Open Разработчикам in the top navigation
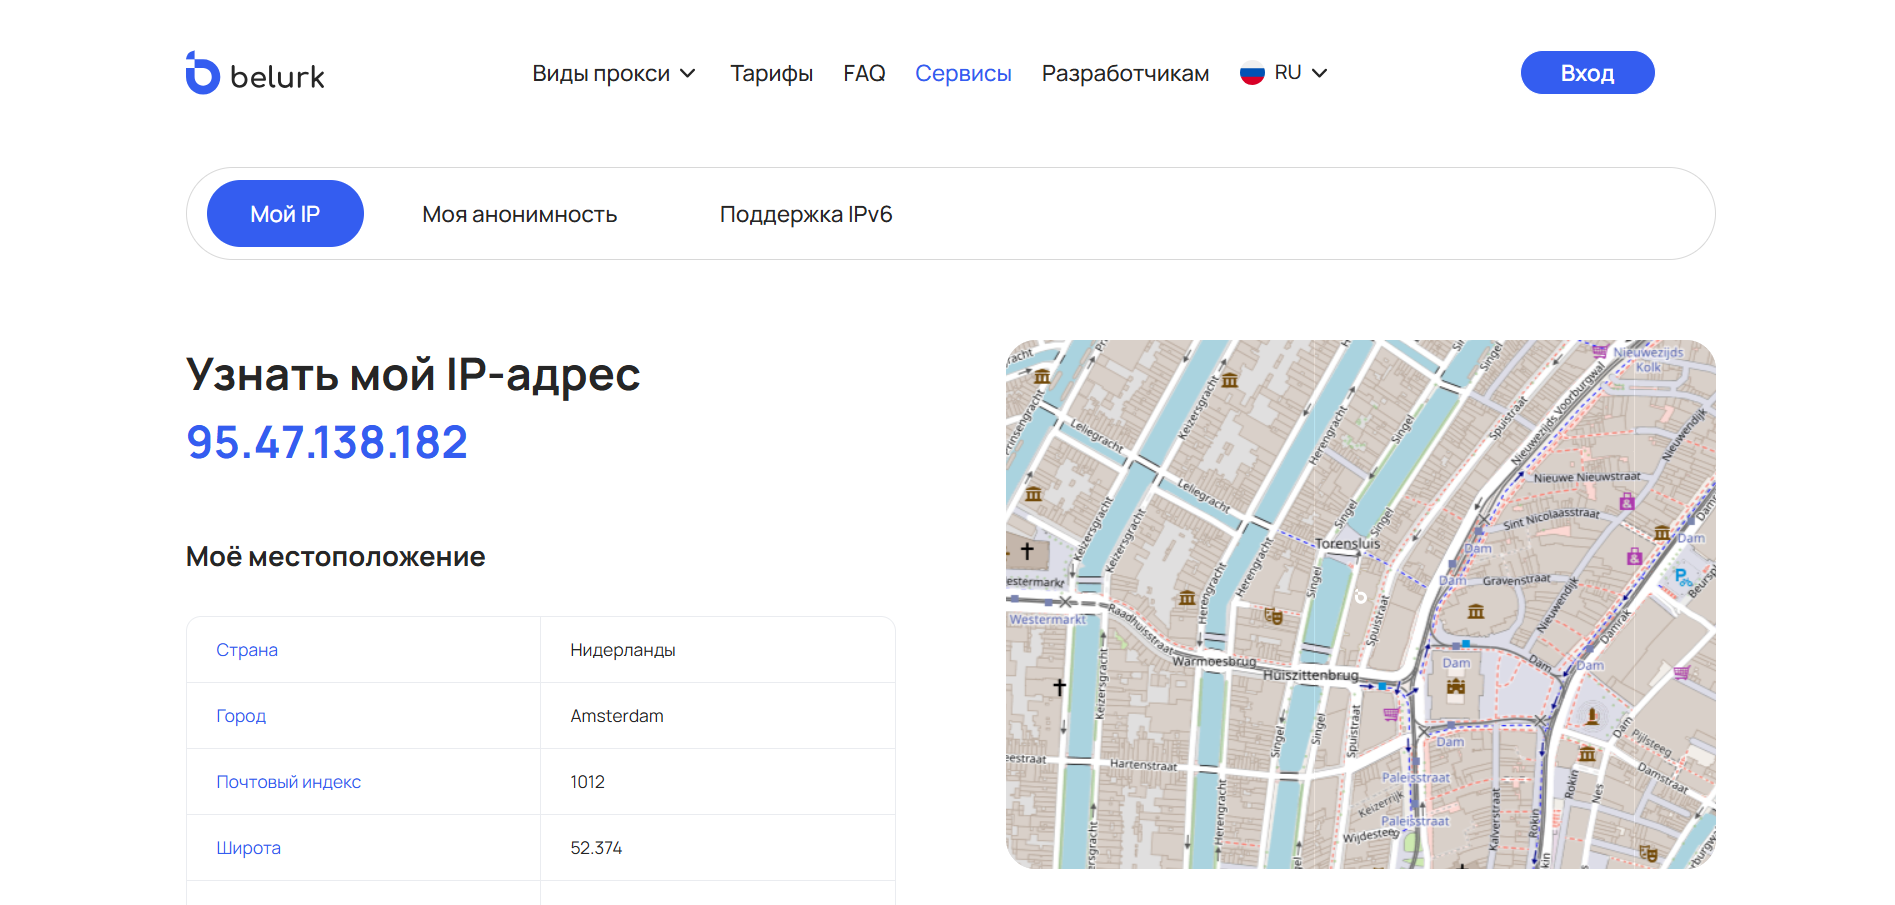This screenshot has height=905, width=1895. [1125, 74]
